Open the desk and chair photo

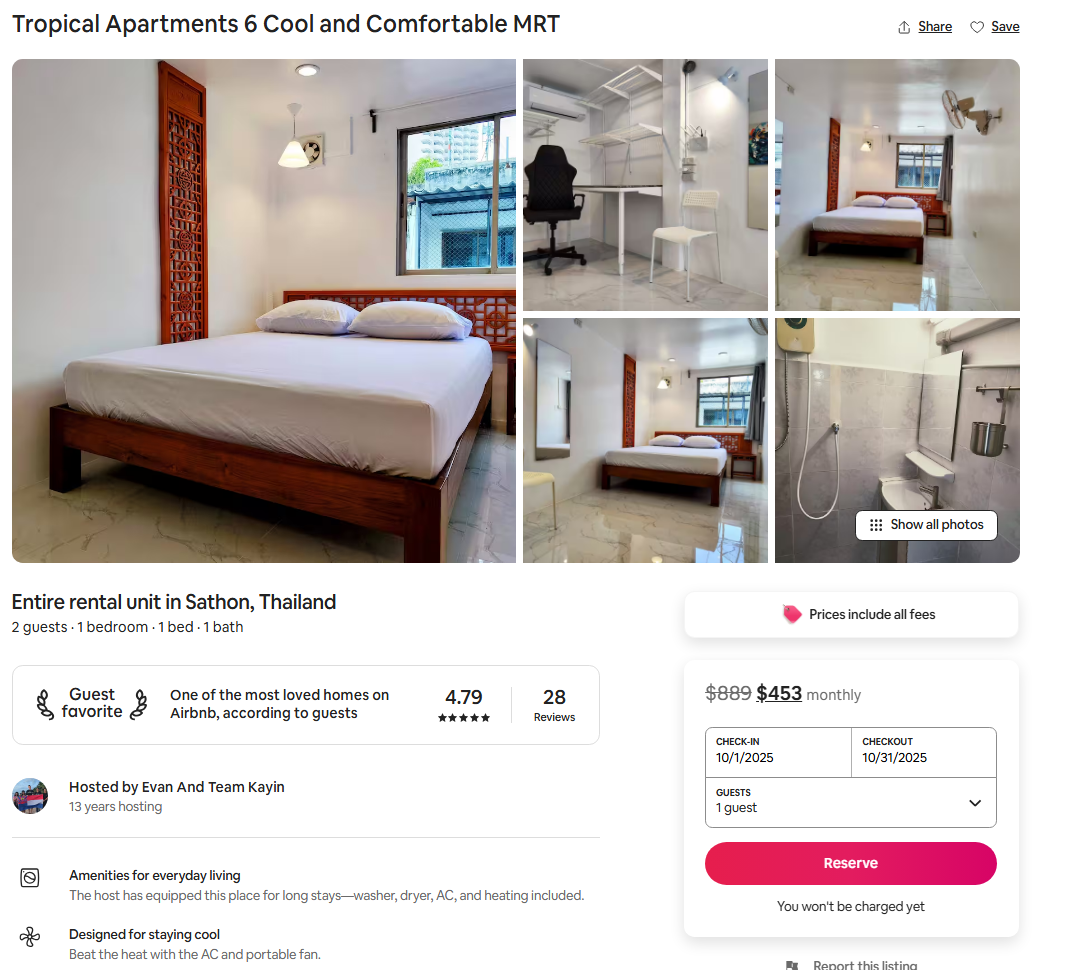(x=645, y=185)
